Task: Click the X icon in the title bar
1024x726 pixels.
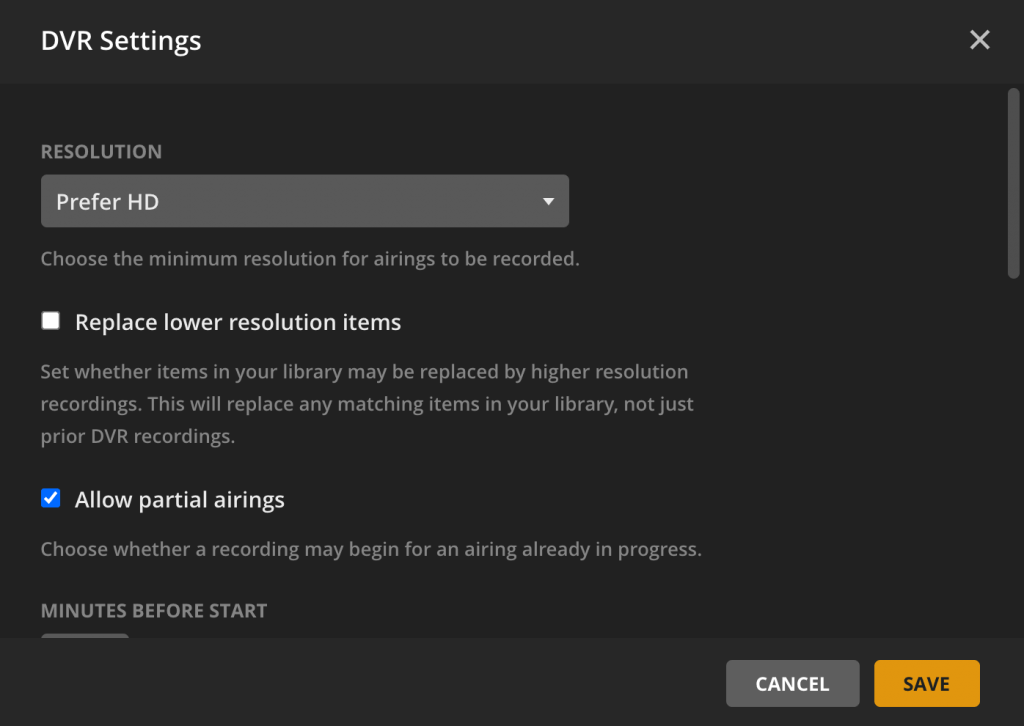Action: pos(979,40)
